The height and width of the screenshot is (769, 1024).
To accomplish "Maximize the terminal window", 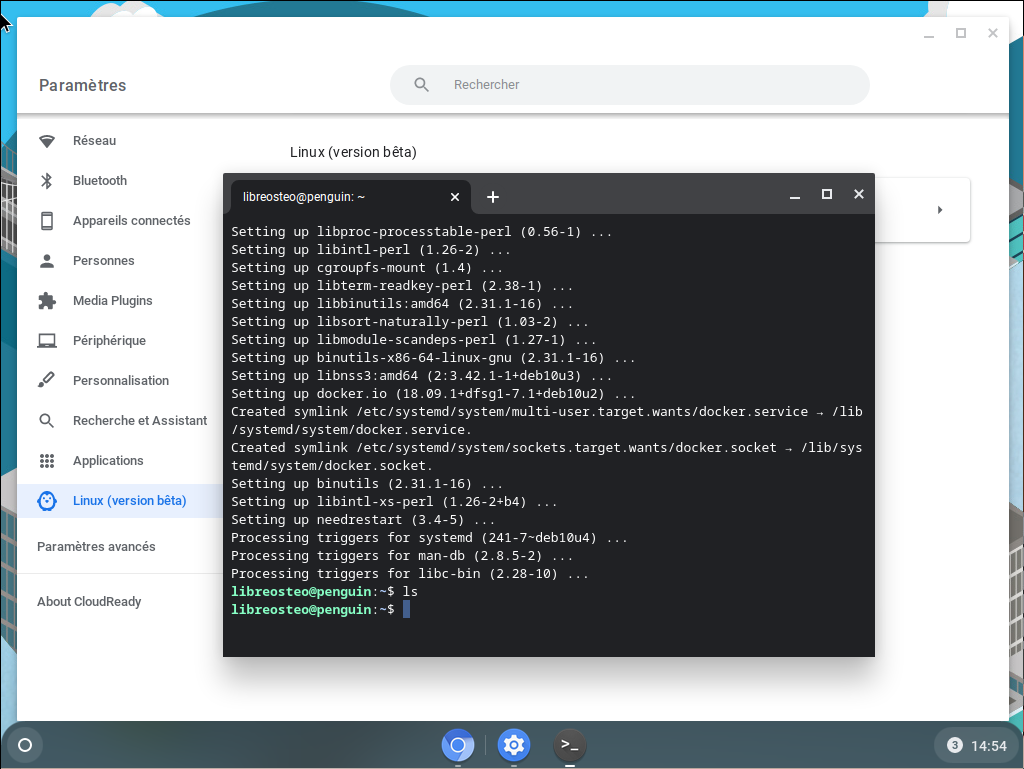I will (827, 195).
